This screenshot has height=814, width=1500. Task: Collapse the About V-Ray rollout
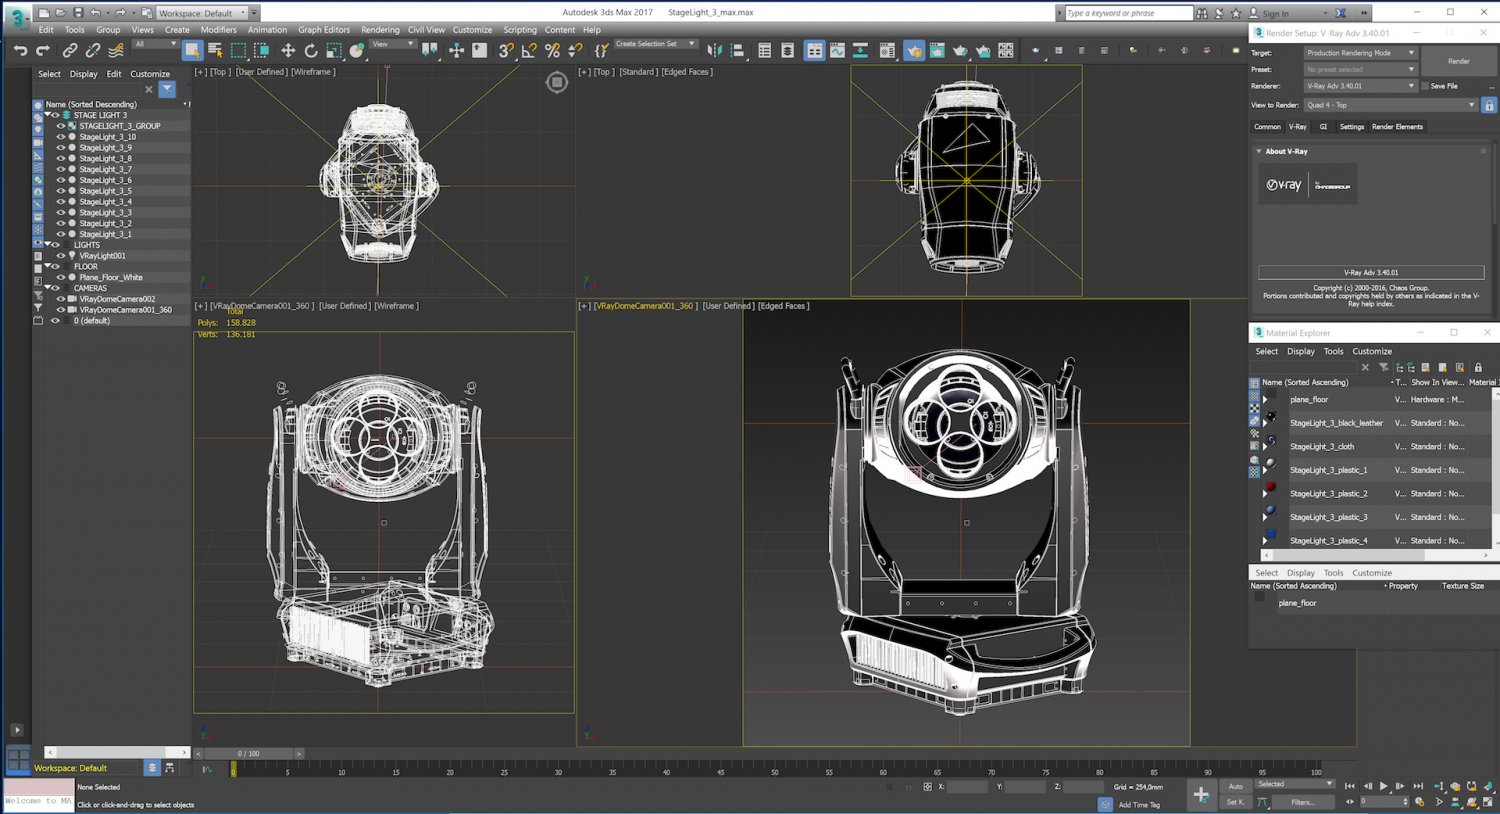1259,151
